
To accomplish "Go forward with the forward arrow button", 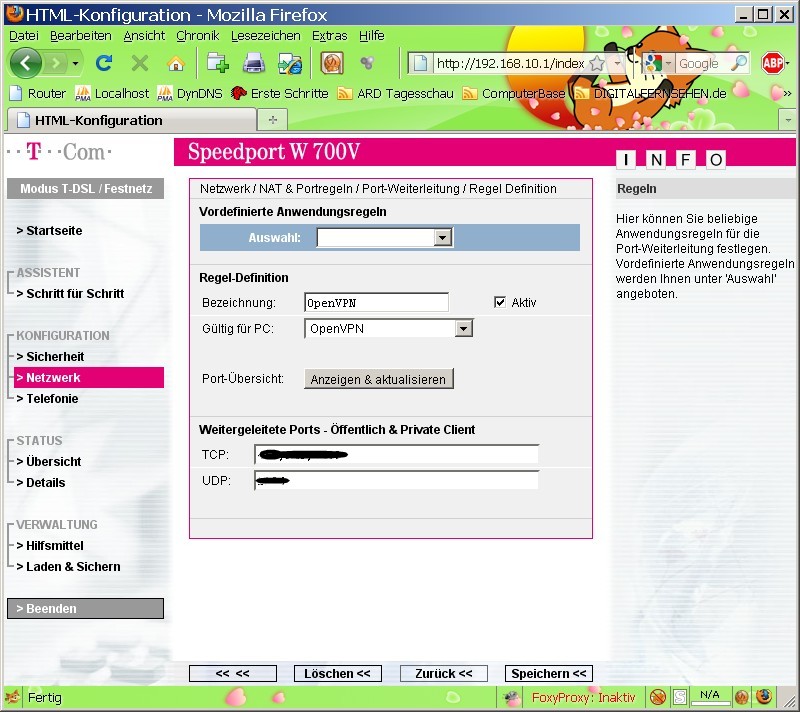I will [56, 64].
